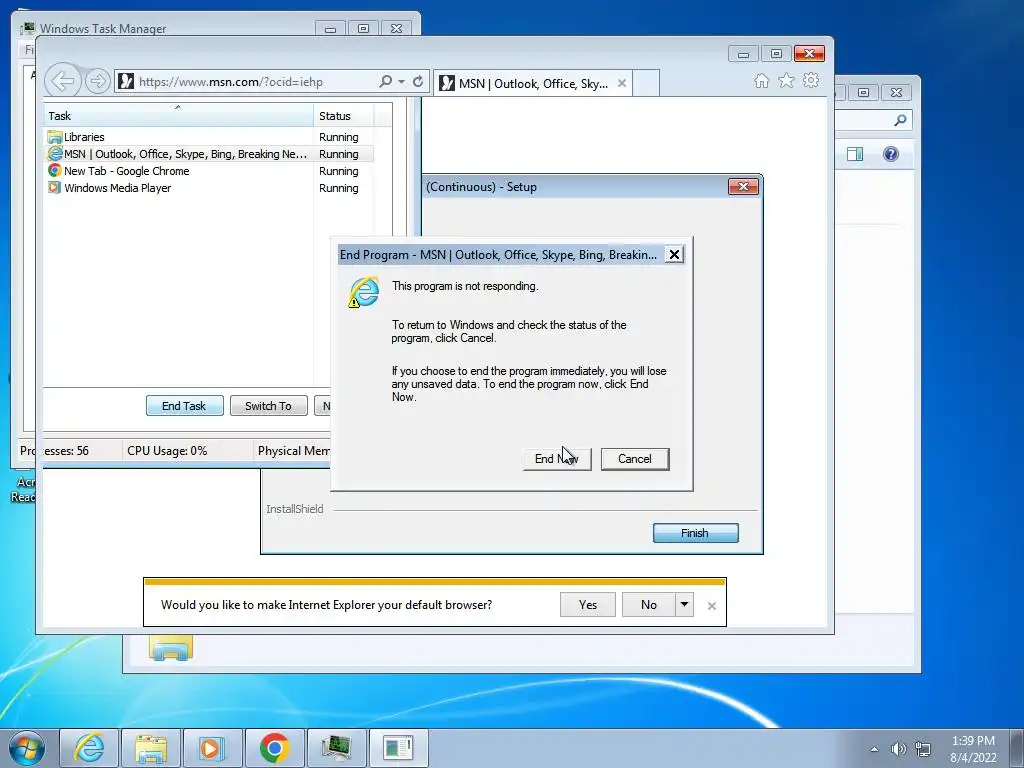Viewport: 1024px width, 768px height.
Task: Open address bar autocomplete dropdown arrow
Action: click(x=401, y=82)
